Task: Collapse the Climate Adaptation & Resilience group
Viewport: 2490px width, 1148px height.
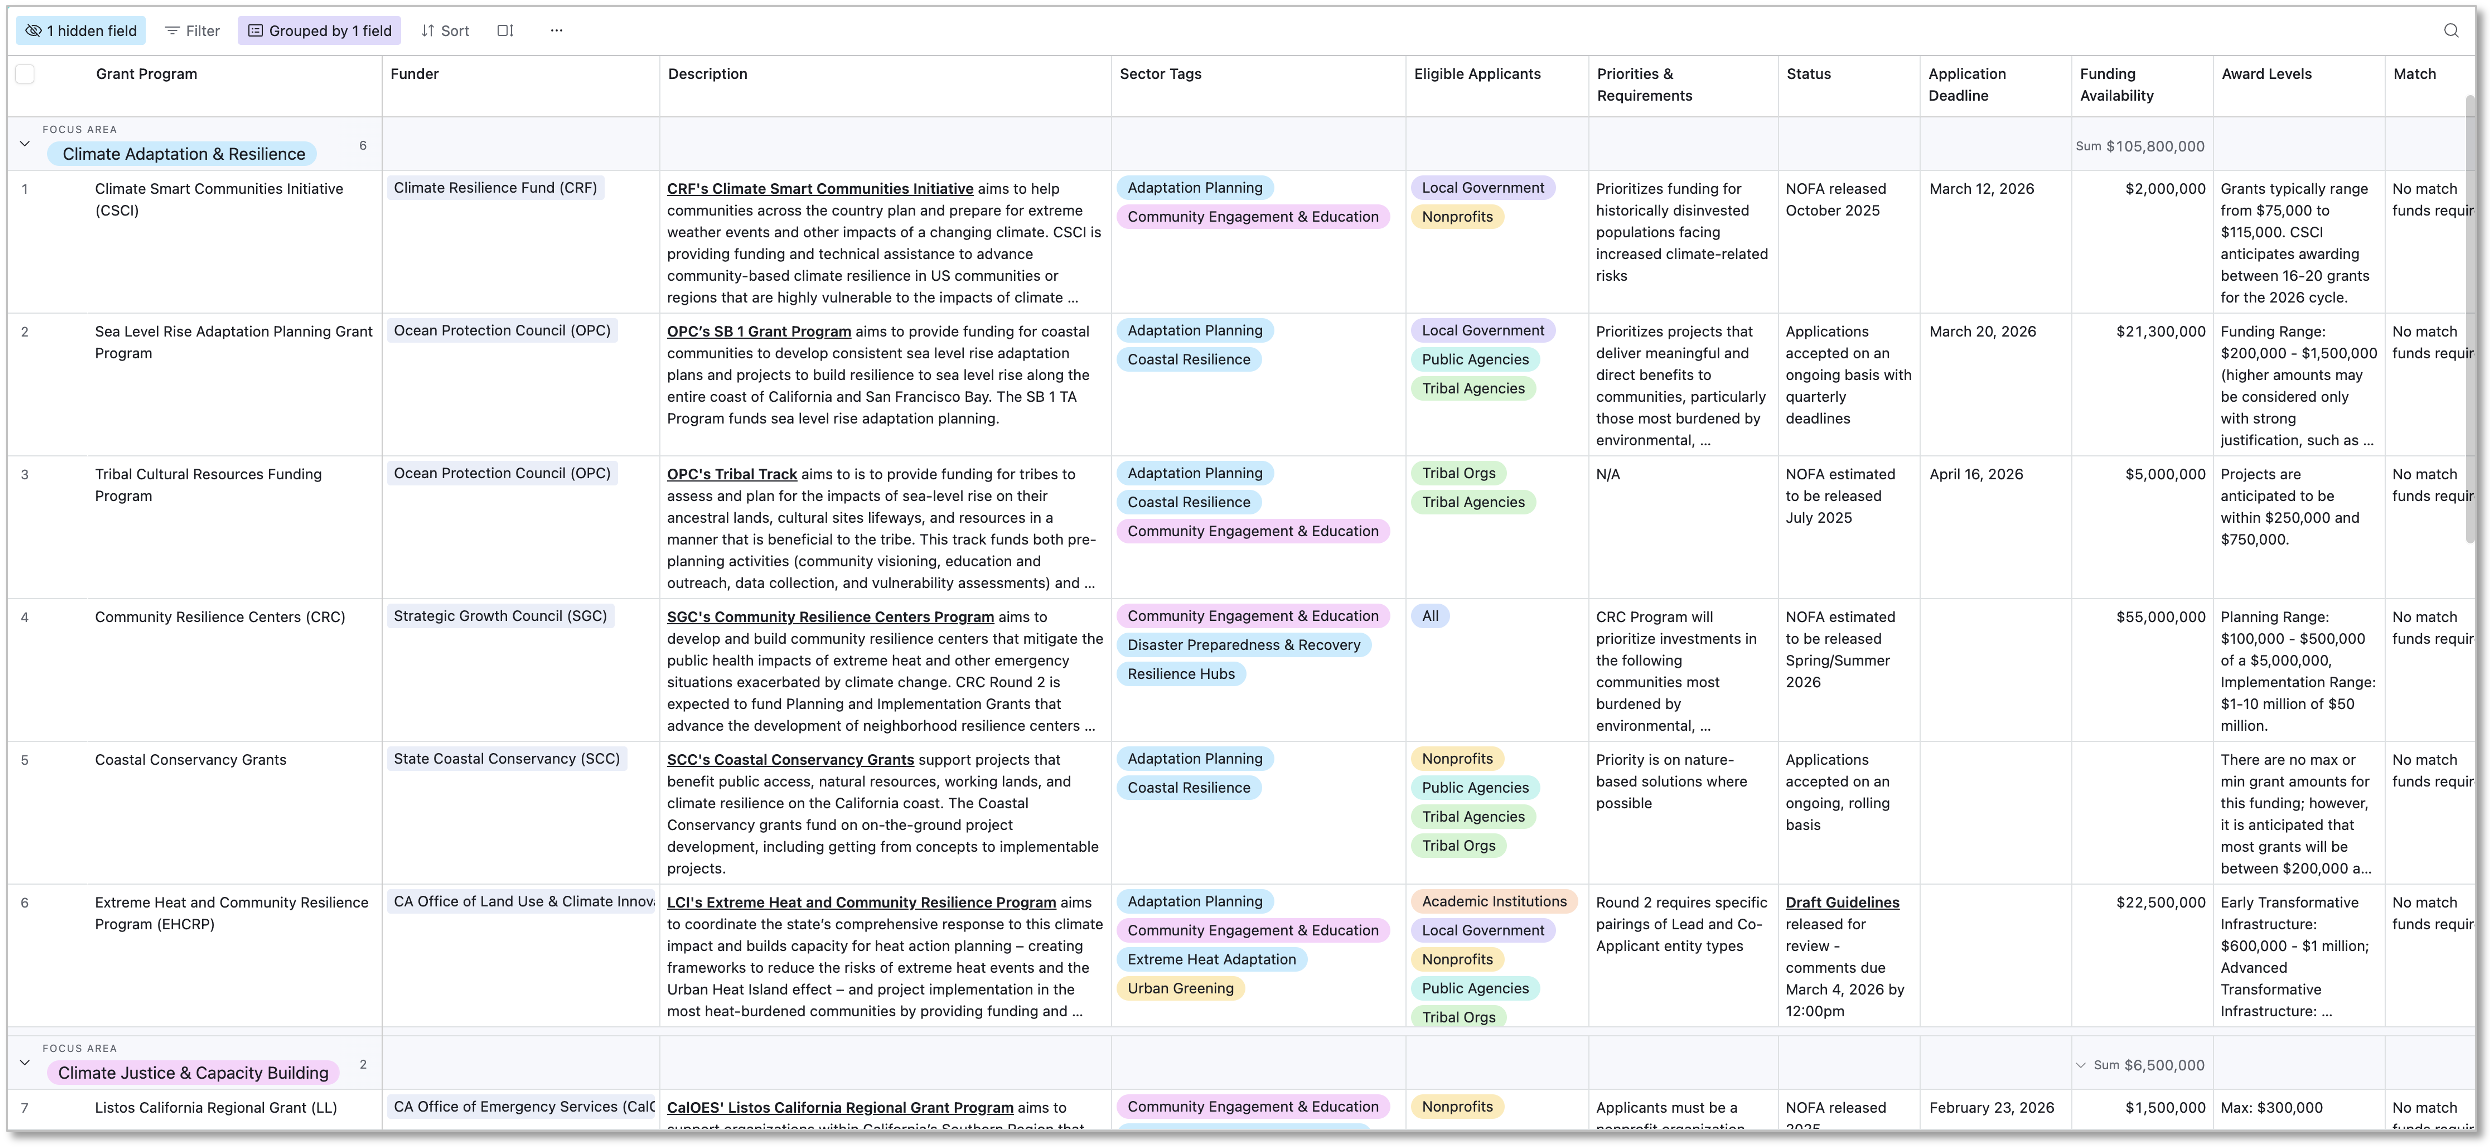Action: 25,143
